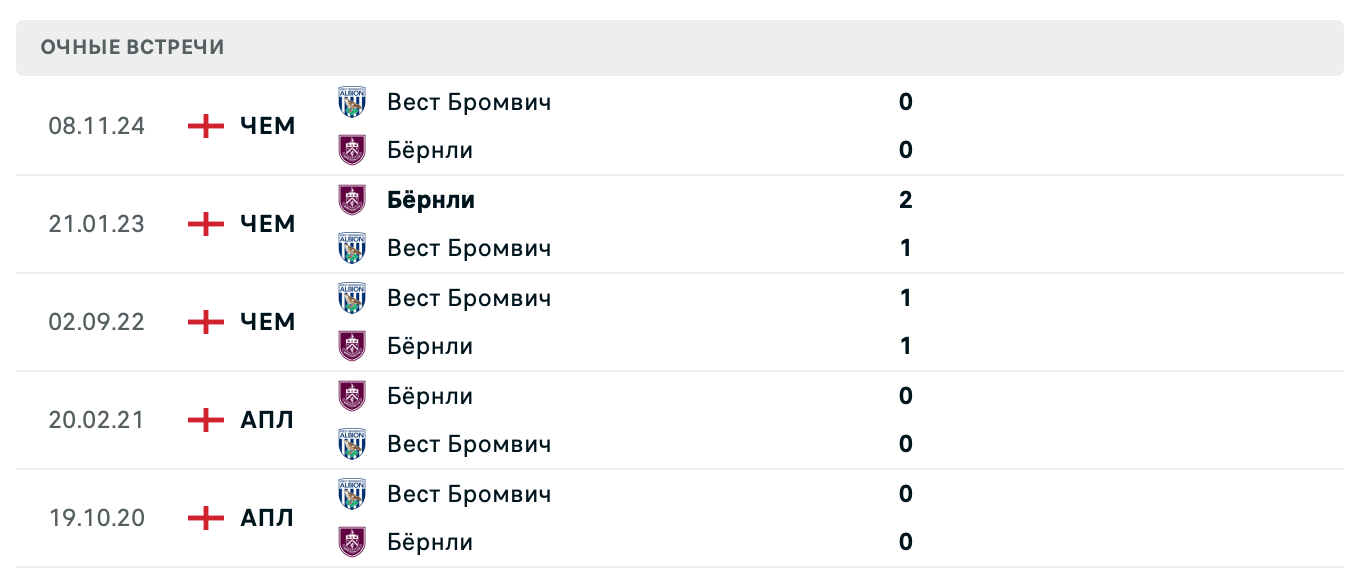This screenshot has width=1360, height=584.
Task: Click Burnley crest in 20.02.21 match
Action: coord(352,396)
